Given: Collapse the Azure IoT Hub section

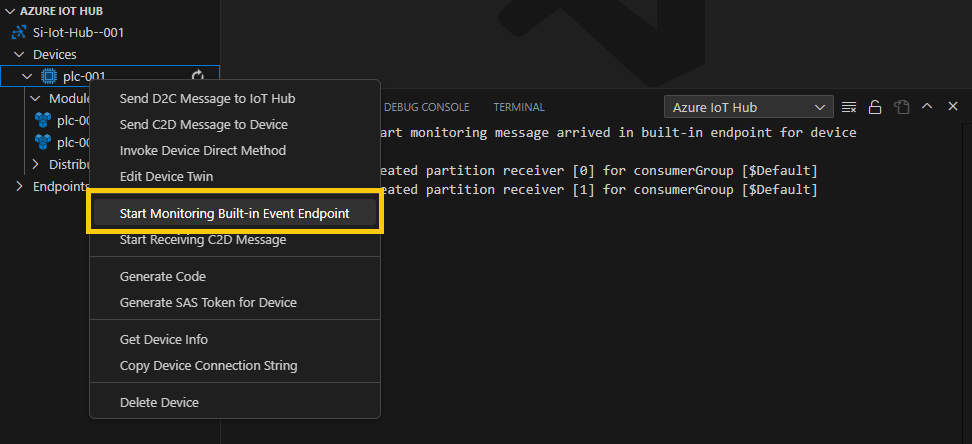Looking at the screenshot, I should click(10, 11).
